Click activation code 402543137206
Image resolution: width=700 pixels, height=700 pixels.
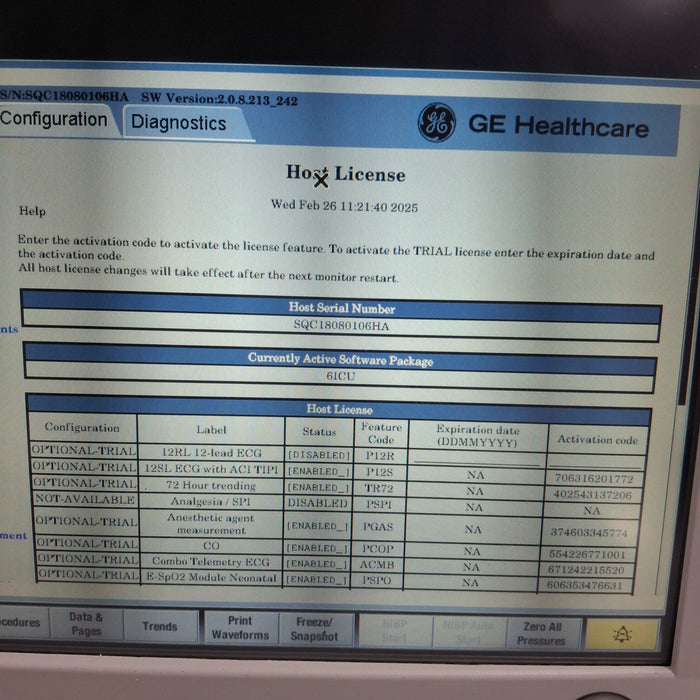click(592, 495)
